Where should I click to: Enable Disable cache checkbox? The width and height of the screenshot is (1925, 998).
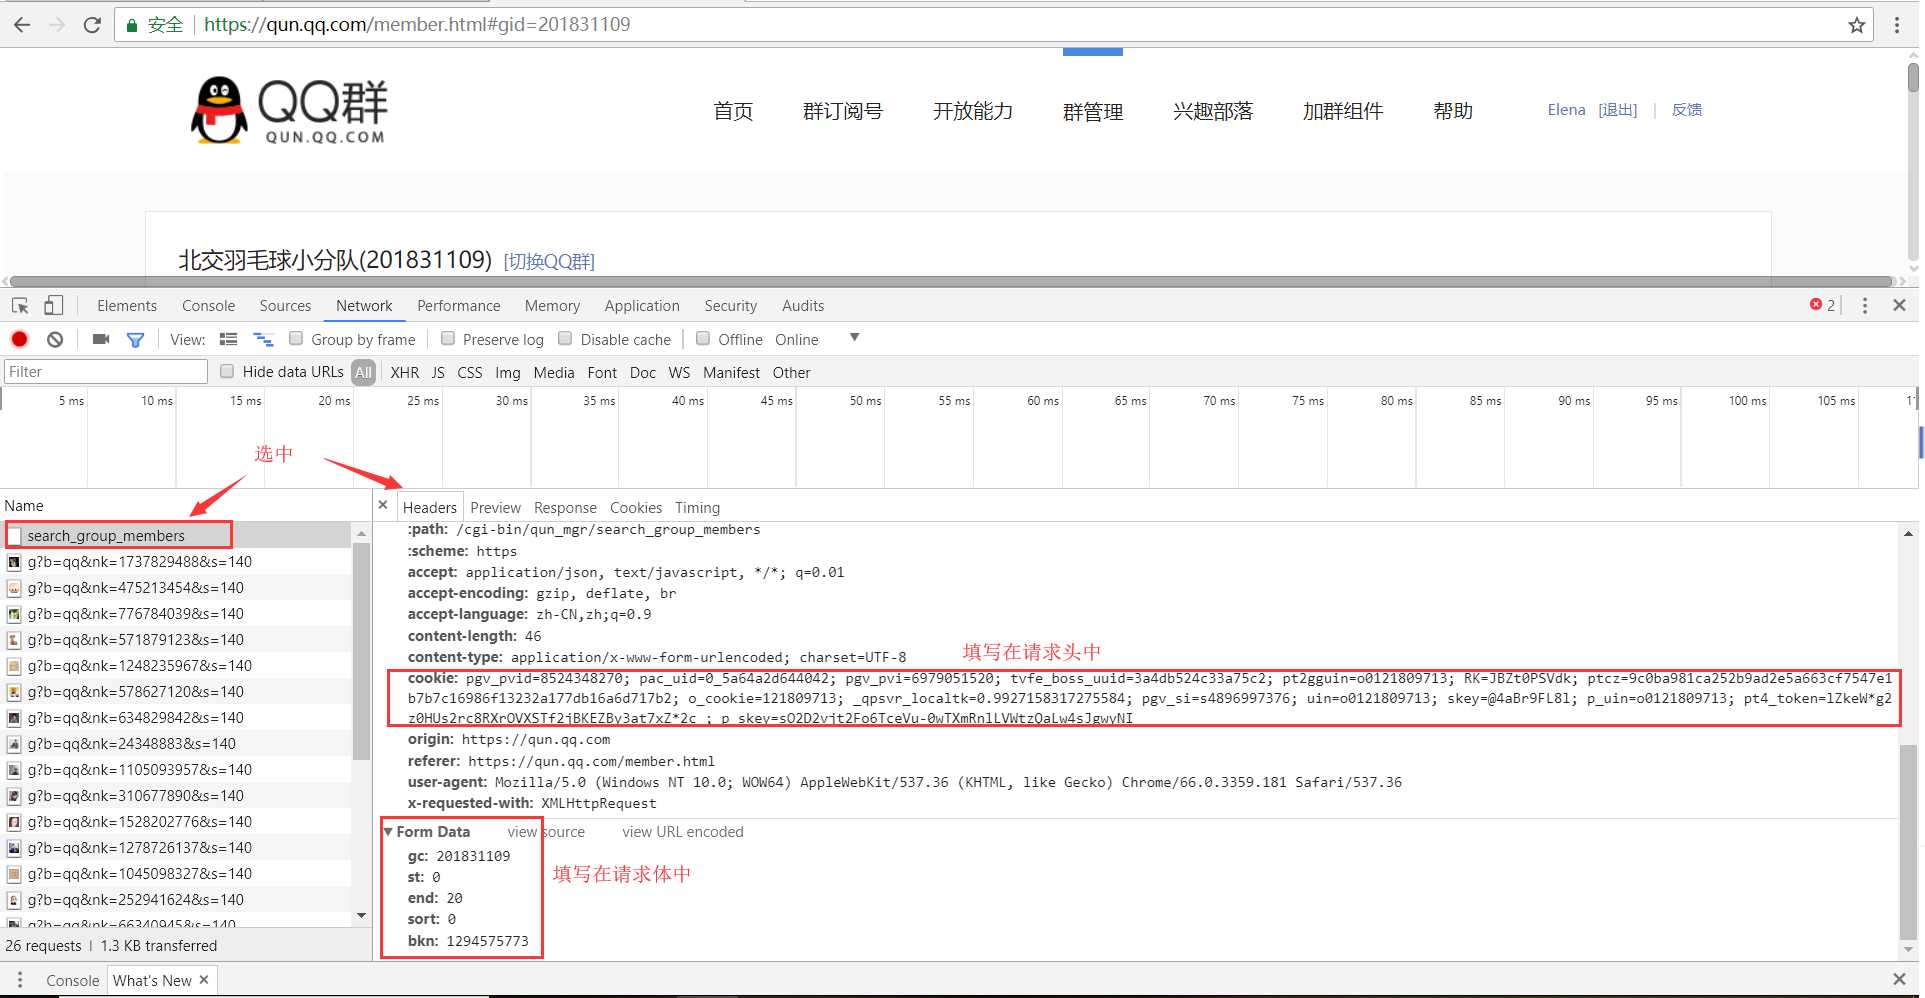(x=565, y=338)
